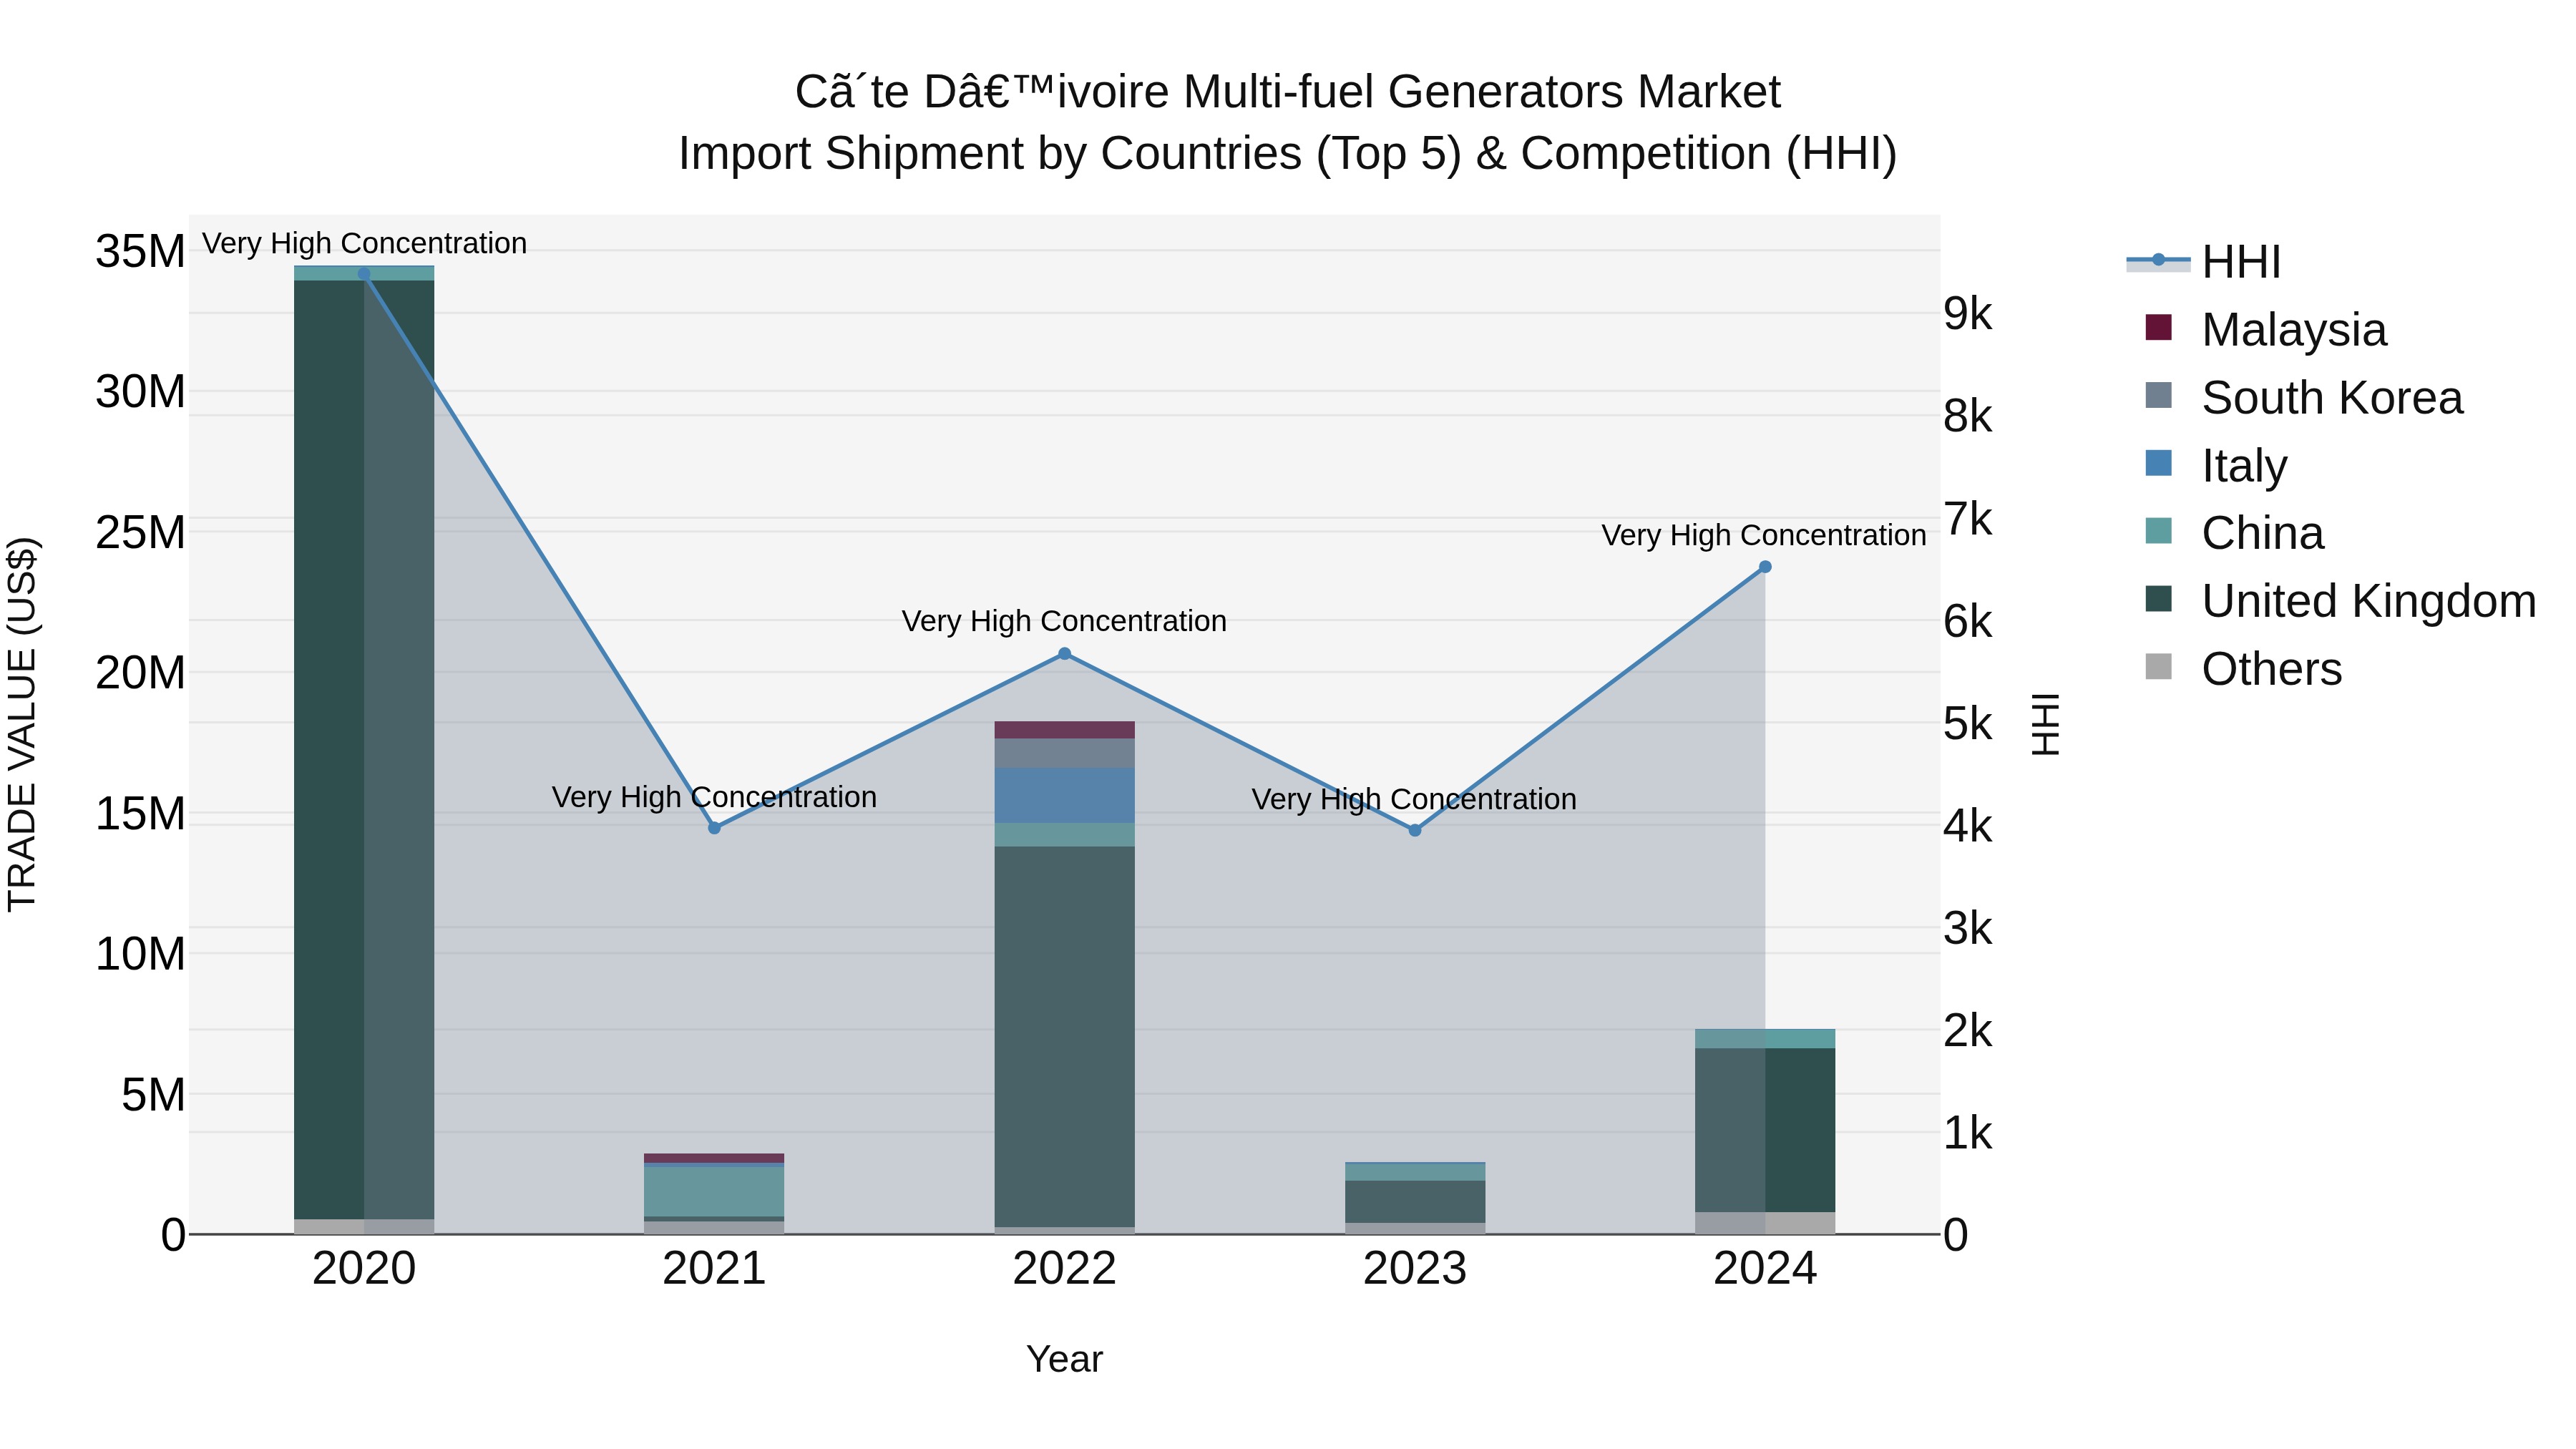Image resolution: width=2576 pixels, height=1449 pixels.
Task: Click the Malaysia segment atop 2021 bar
Action: [x=714, y=1158]
